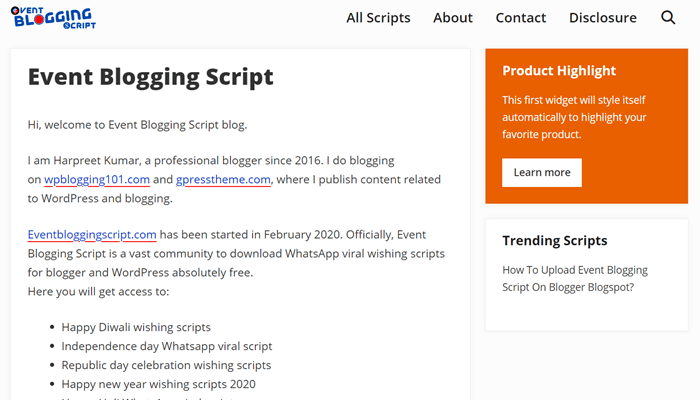This screenshot has height=400, width=700.
Task: Click the 'This first widget will style itself' text
Action: [574, 100]
